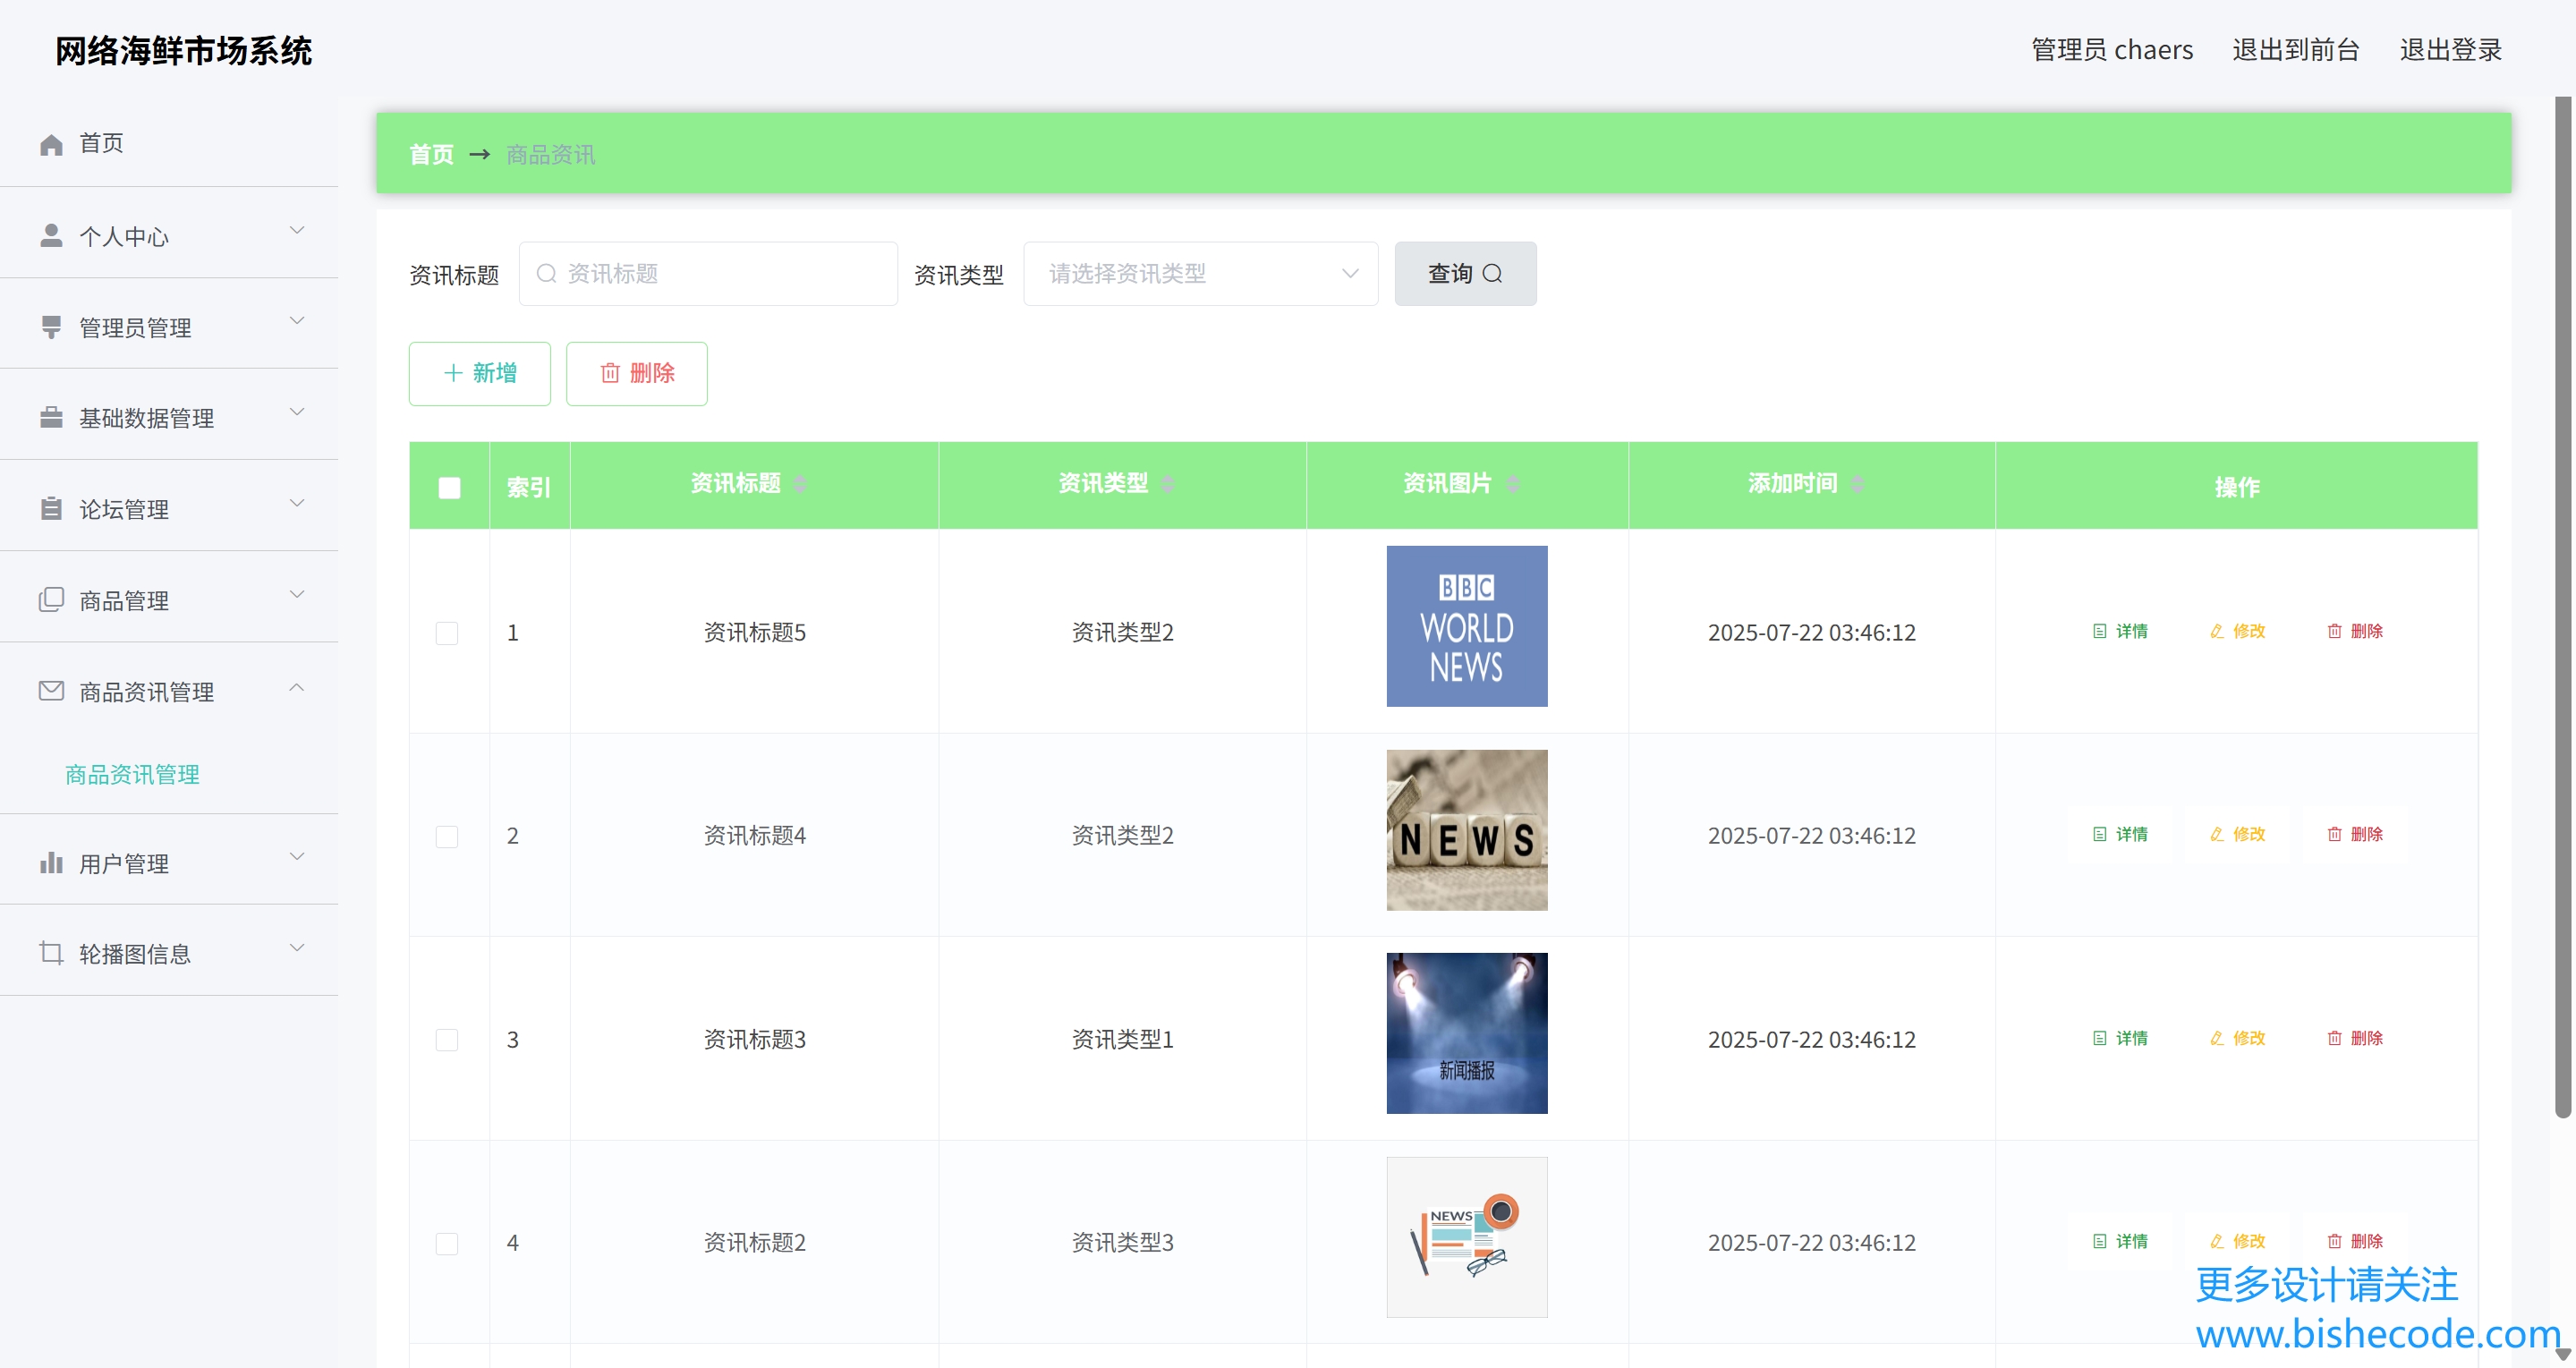Click 详情 icon for 资讯标题3 row
This screenshot has height=1368, width=2576.
pos(2099,1038)
